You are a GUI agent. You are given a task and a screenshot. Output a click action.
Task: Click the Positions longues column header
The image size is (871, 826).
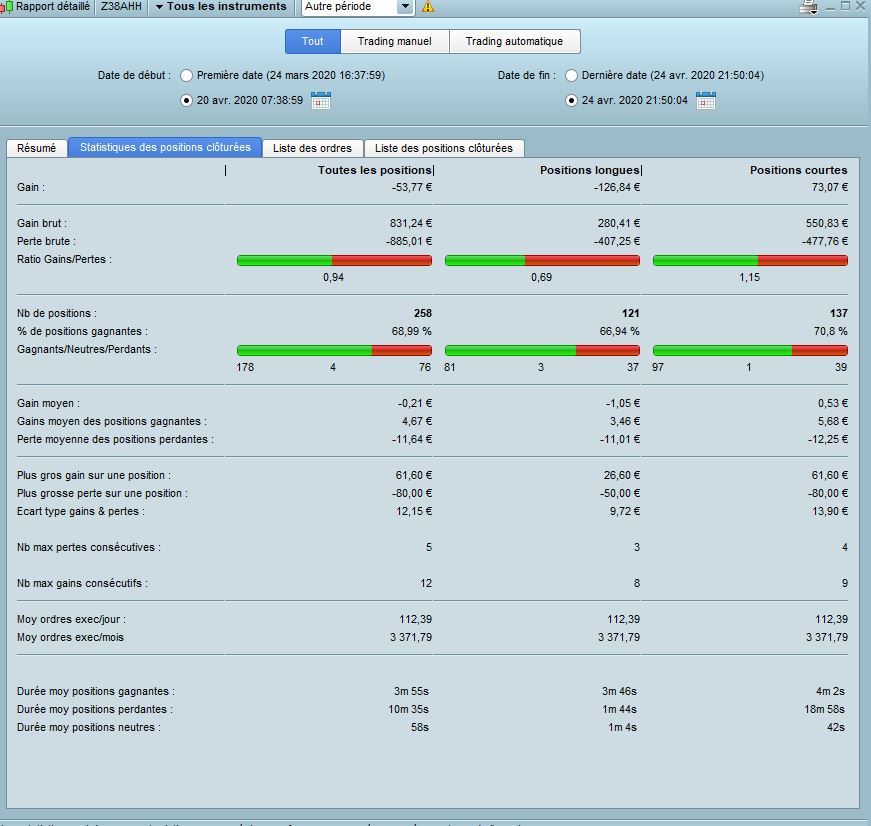pyautogui.click(x=589, y=170)
